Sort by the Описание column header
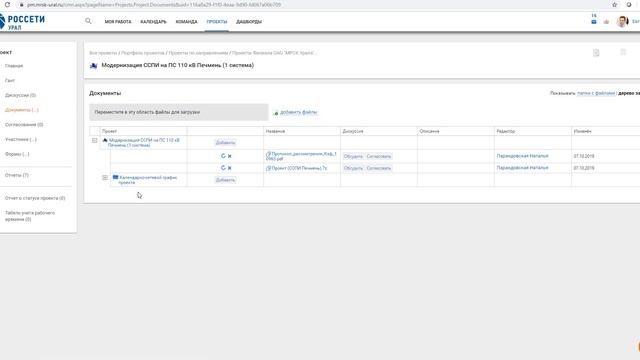The width and height of the screenshot is (640, 360). tap(429, 131)
